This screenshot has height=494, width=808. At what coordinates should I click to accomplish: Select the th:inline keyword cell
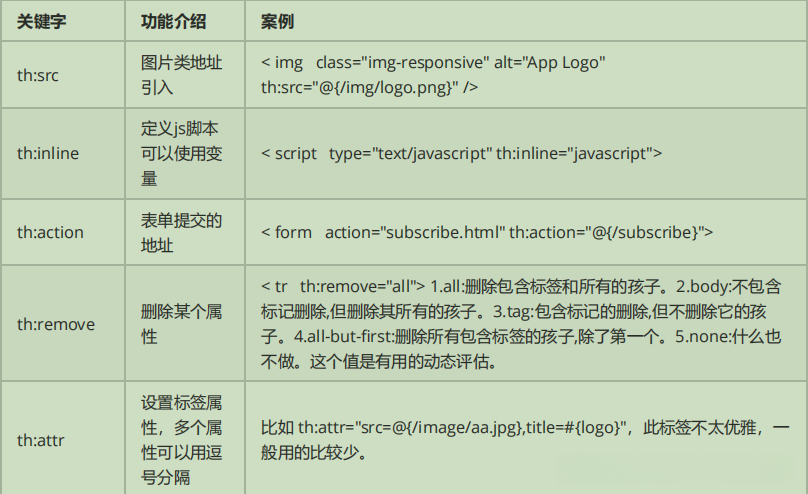click(x=48, y=153)
